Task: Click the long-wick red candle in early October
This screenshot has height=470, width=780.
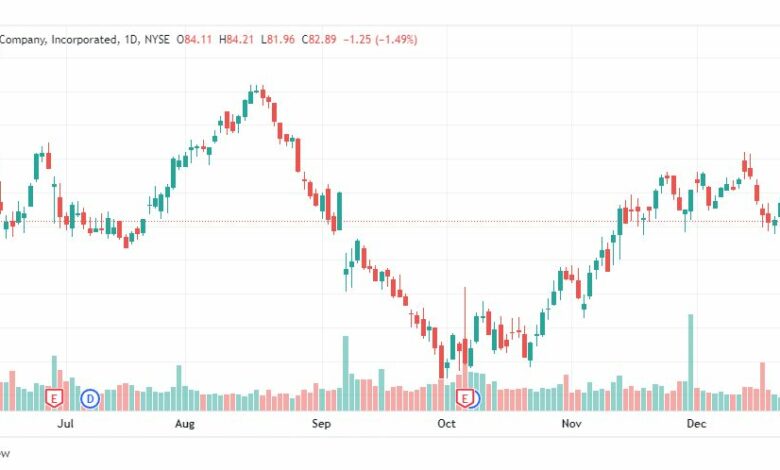Action: tap(465, 326)
